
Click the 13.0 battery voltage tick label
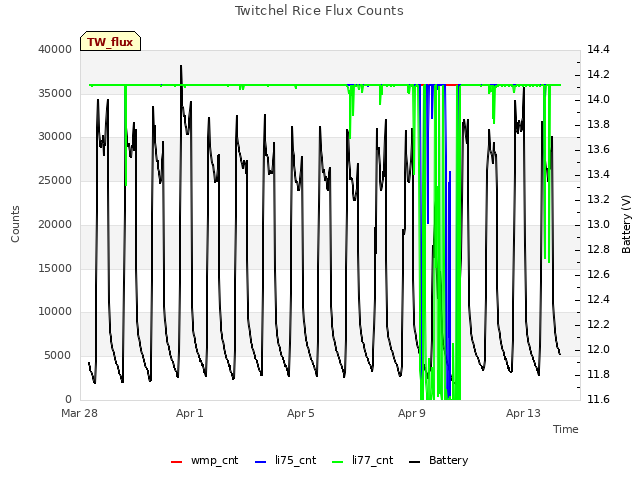[598, 224]
